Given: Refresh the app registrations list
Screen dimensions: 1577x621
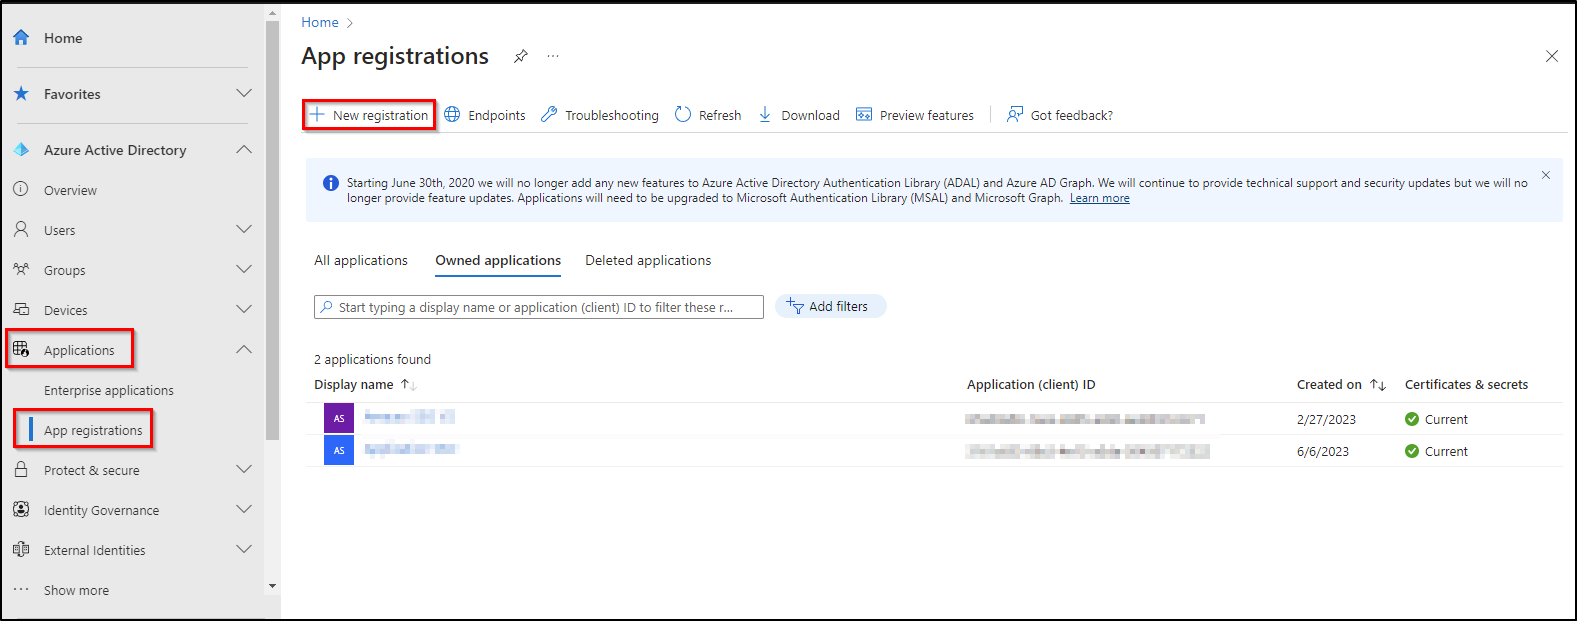Looking at the screenshot, I should pos(708,115).
